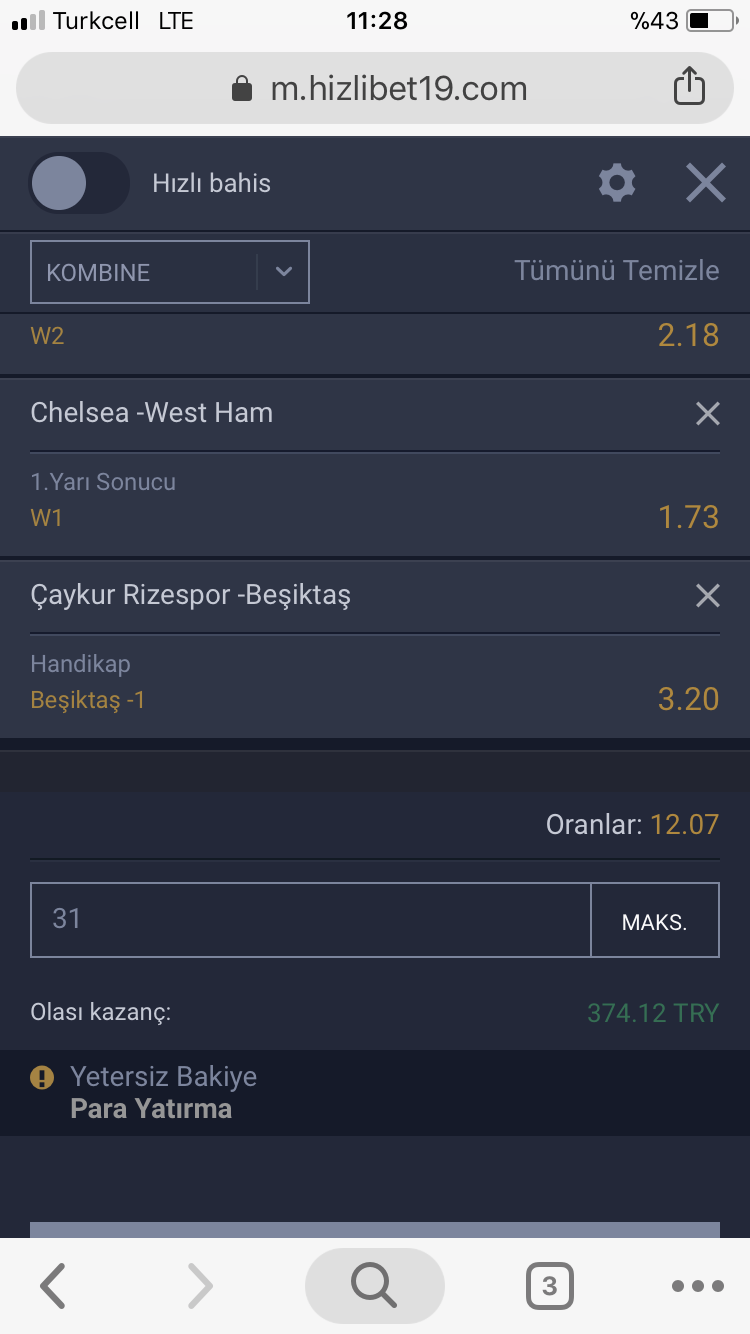The image size is (750, 1334).
Task: Open the Para Yatırma deposit link
Action: [x=151, y=1109]
